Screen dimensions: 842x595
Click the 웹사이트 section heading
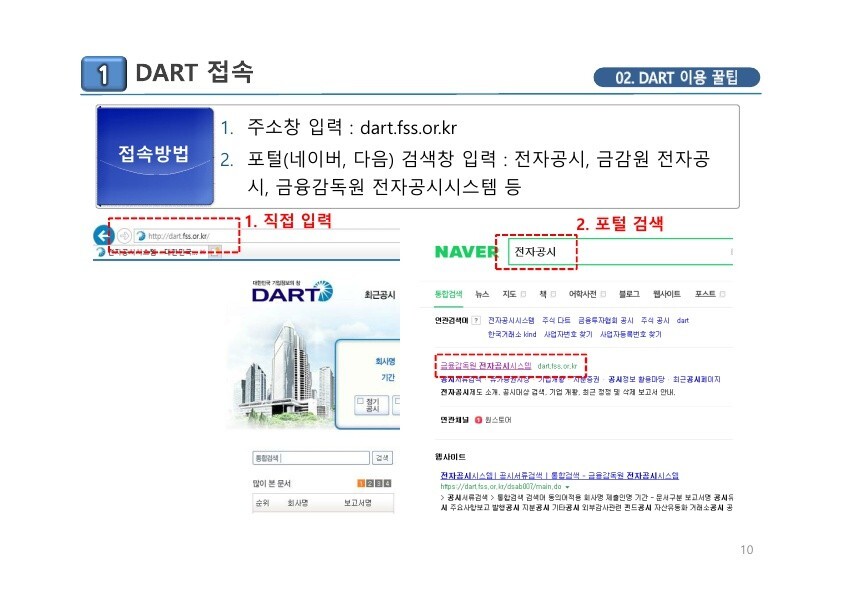pos(450,457)
